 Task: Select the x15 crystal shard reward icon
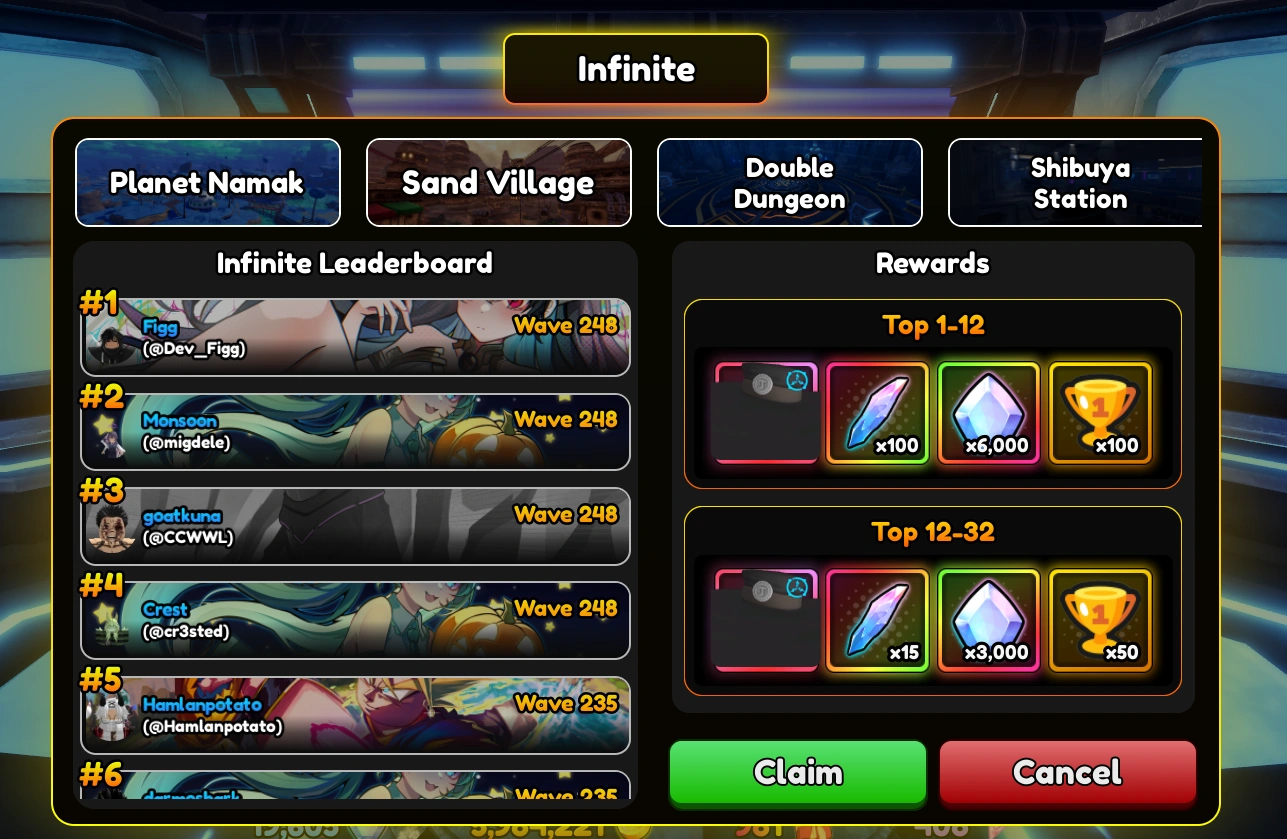(878, 620)
